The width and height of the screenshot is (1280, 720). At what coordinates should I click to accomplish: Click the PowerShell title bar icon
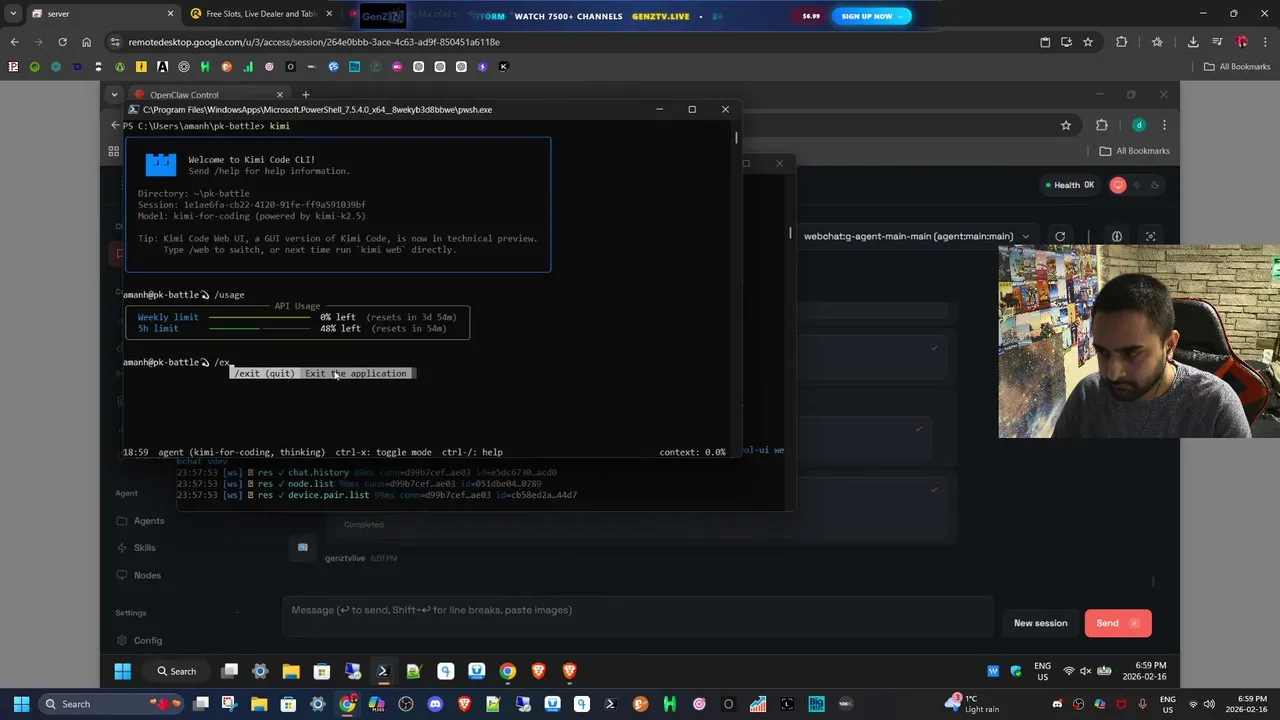[x=134, y=109]
